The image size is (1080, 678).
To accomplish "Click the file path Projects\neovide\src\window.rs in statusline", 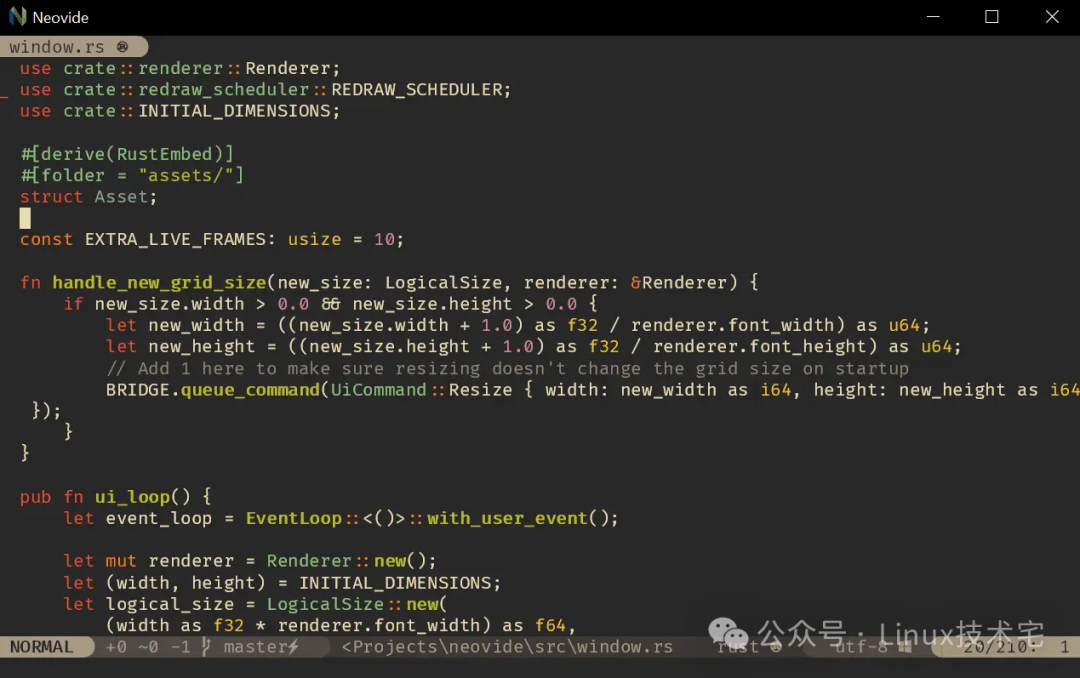I will click(x=507, y=647).
